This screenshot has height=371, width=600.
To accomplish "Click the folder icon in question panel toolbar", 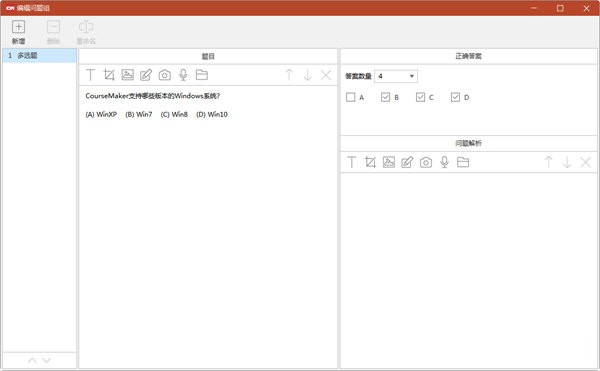I will pyautogui.click(x=202, y=75).
